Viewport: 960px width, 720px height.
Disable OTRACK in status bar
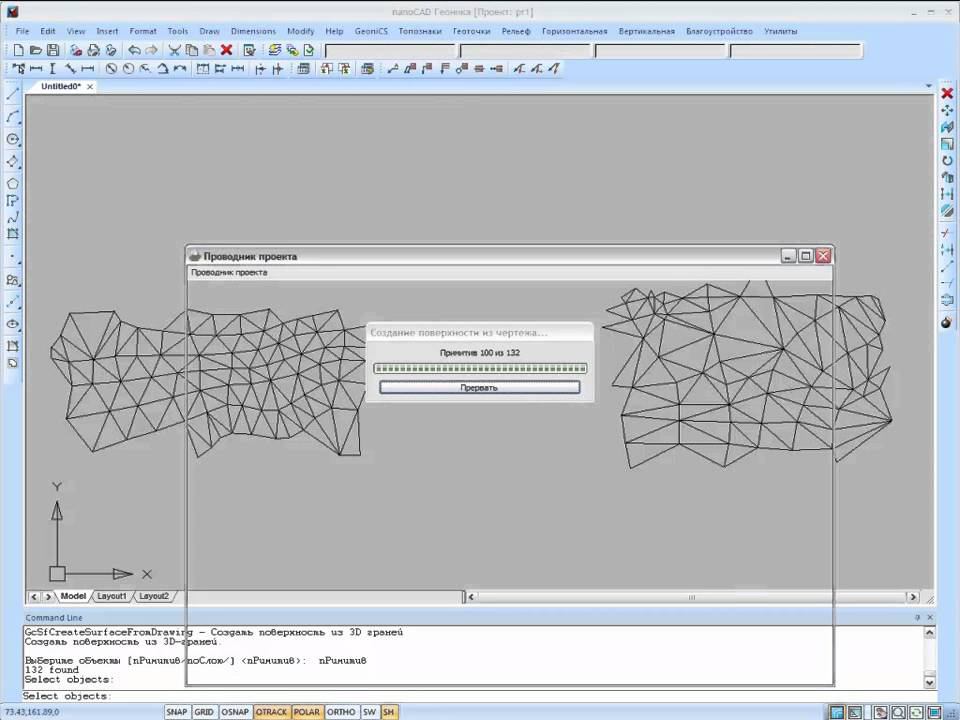(x=271, y=712)
